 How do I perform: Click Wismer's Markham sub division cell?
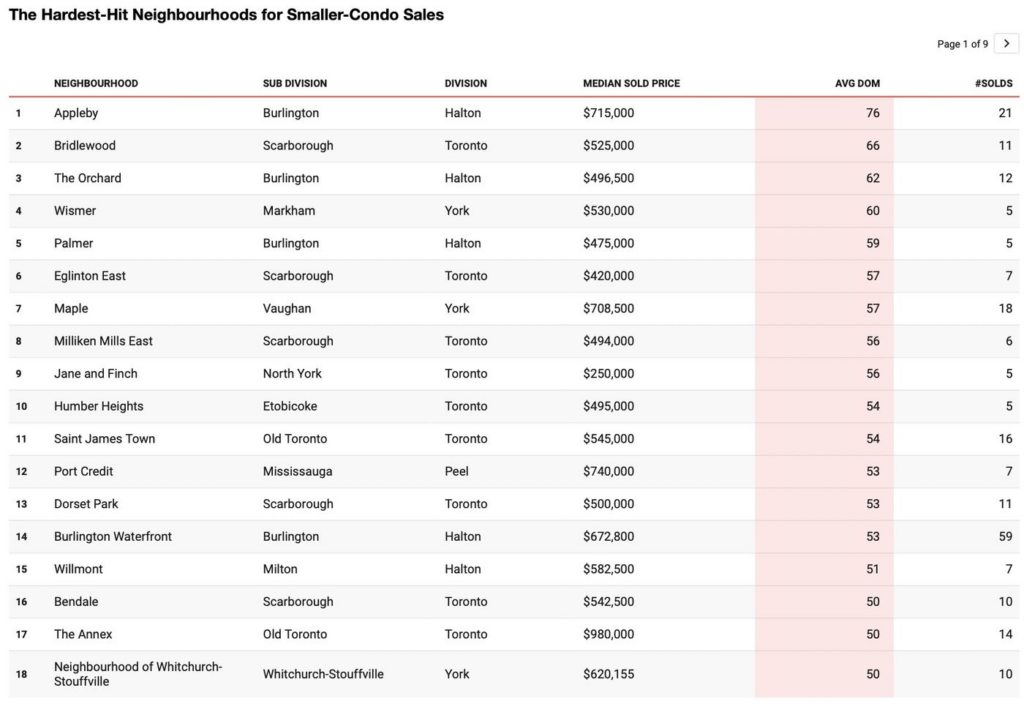click(x=289, y=211)
